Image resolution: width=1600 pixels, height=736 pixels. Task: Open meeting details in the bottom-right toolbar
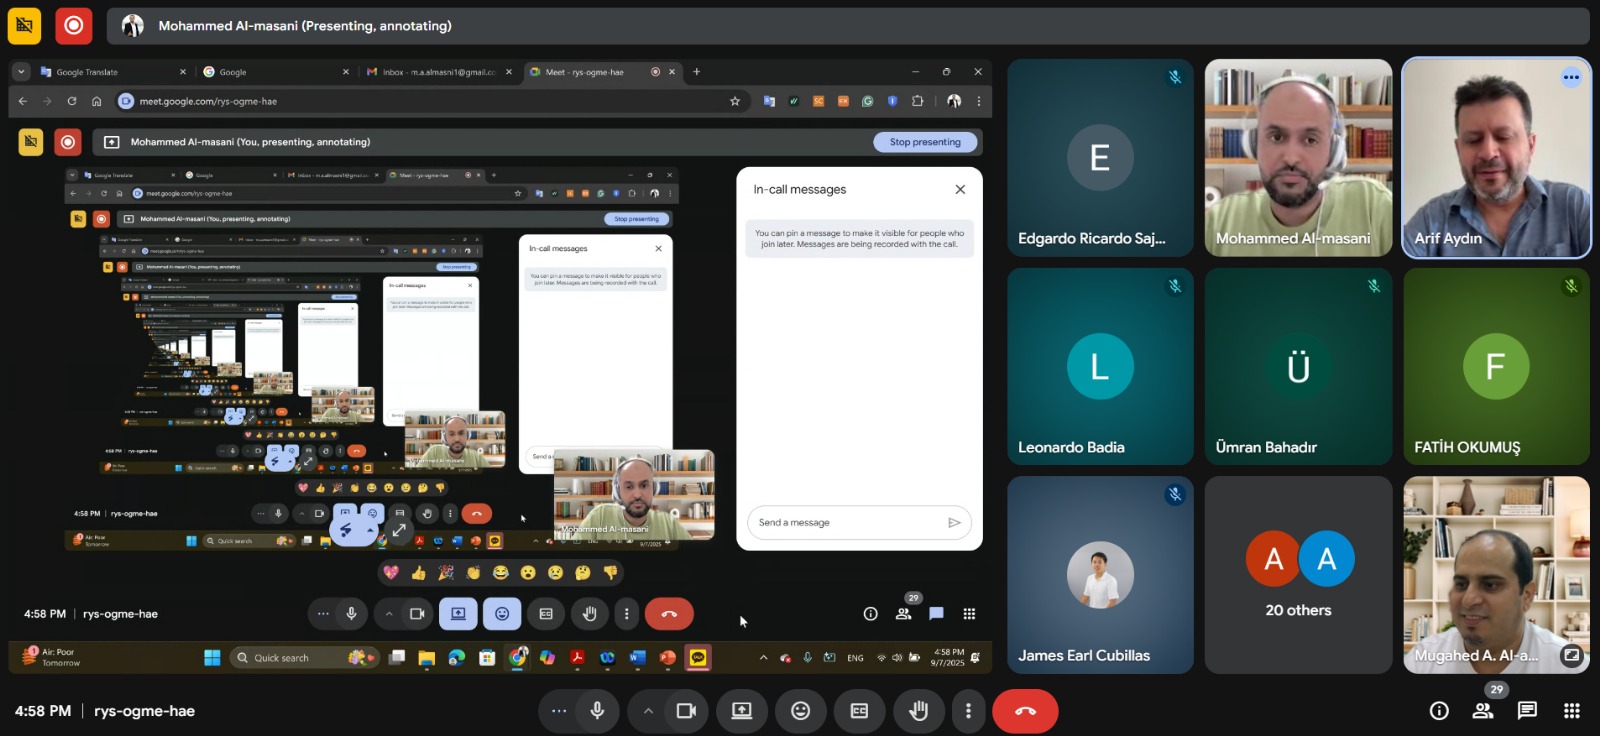1439,711
